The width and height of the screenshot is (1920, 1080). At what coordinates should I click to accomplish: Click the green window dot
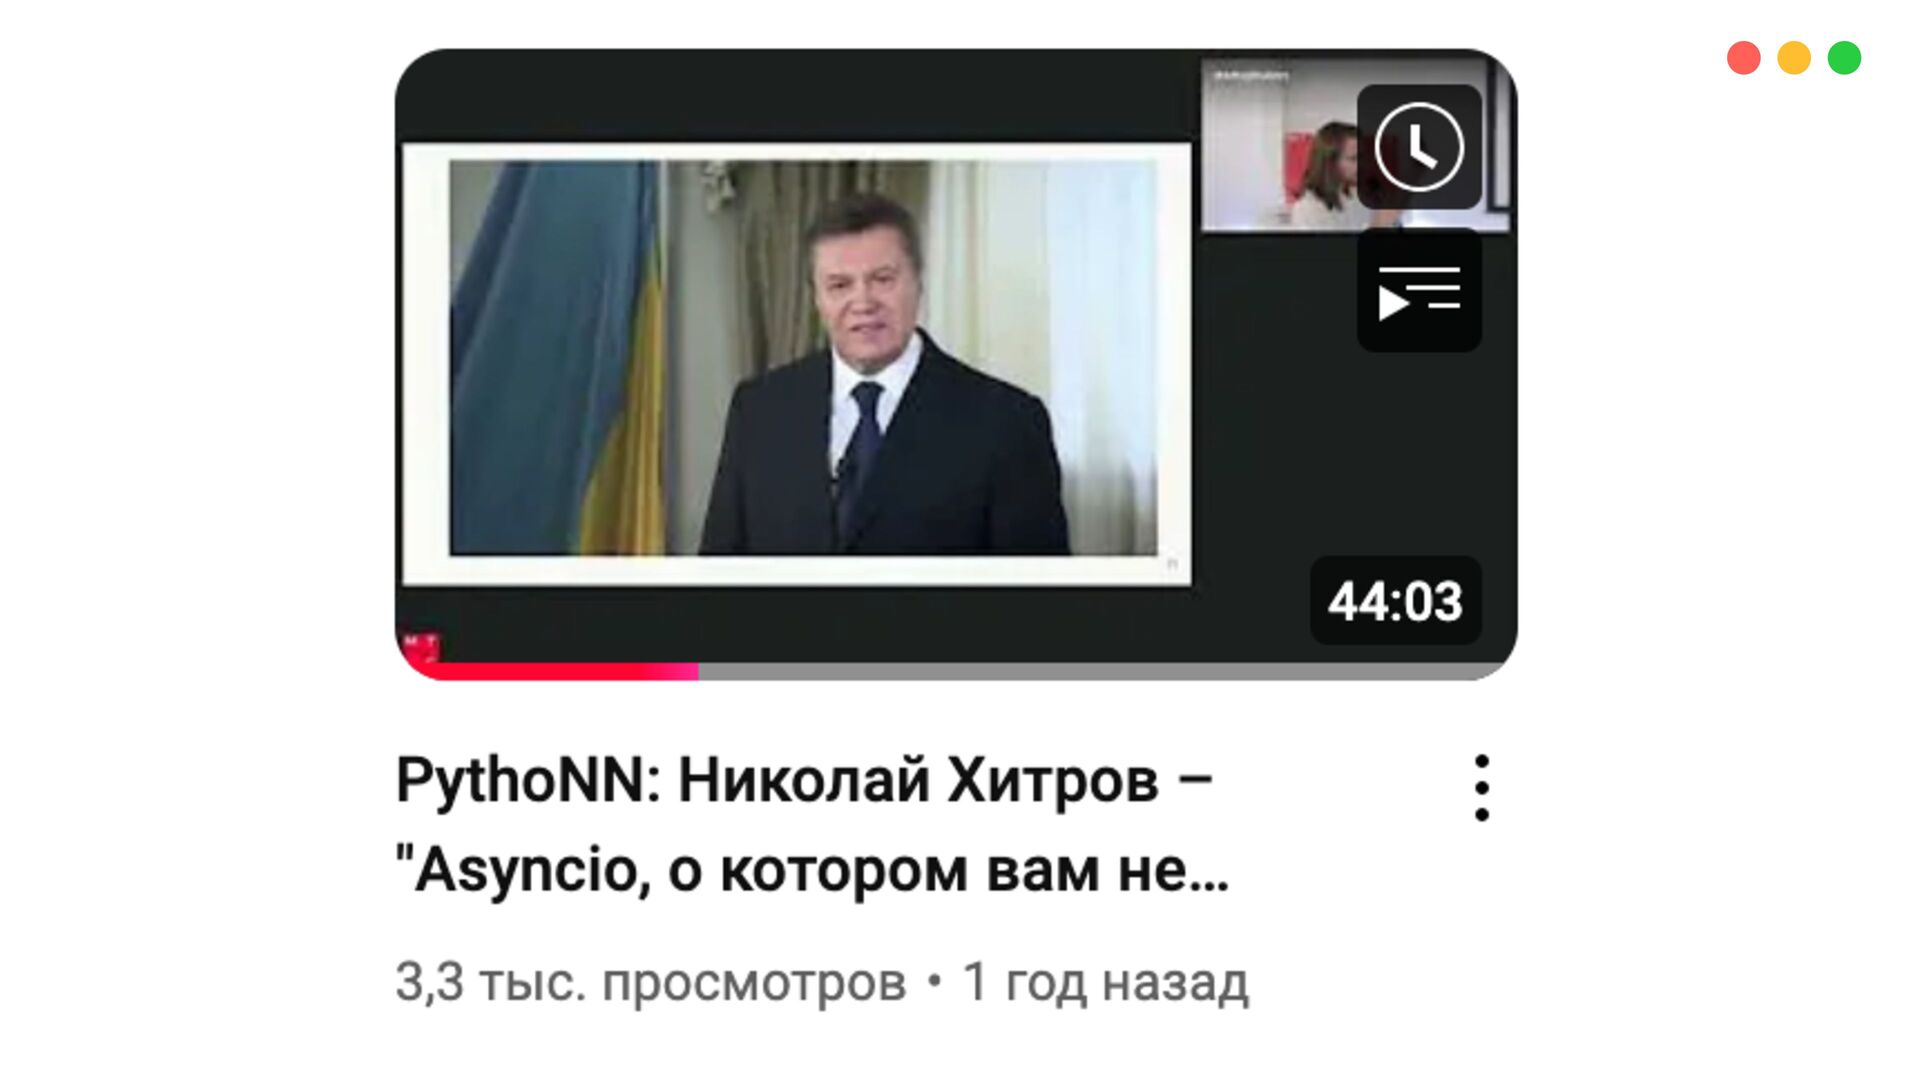tap(1844, 58)
